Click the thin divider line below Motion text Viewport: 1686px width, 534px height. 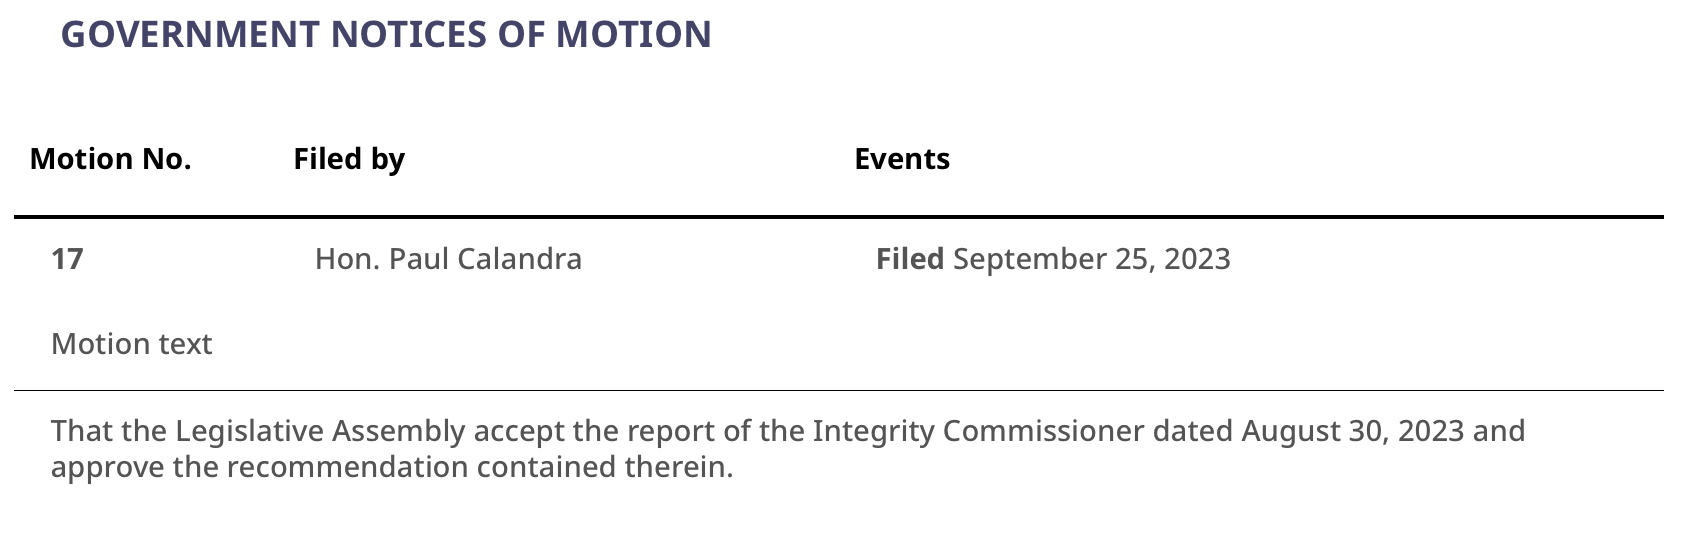coord(839,390)
